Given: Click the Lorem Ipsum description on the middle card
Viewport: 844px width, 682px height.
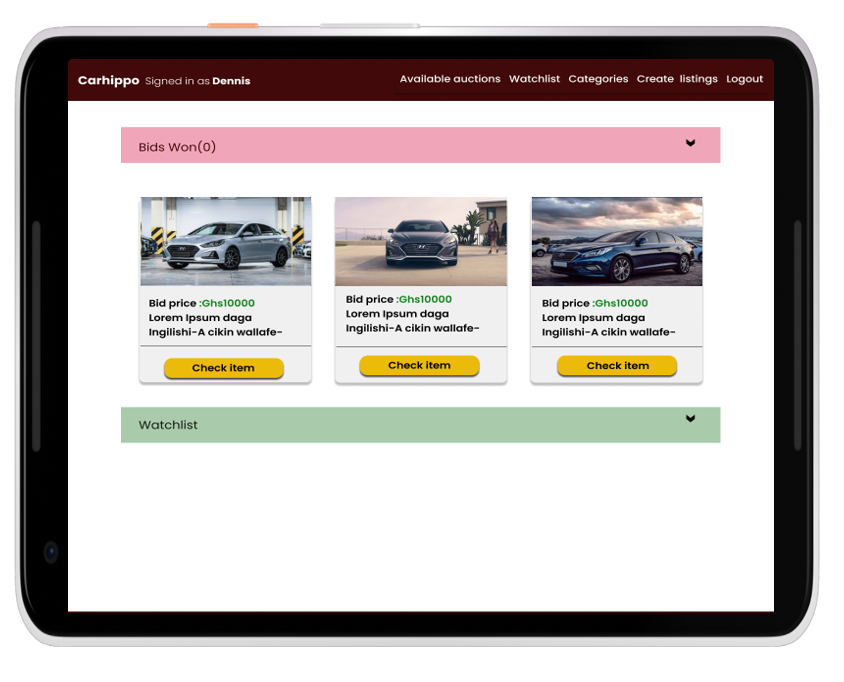Looking at the screenshot, I should point(412,321).
